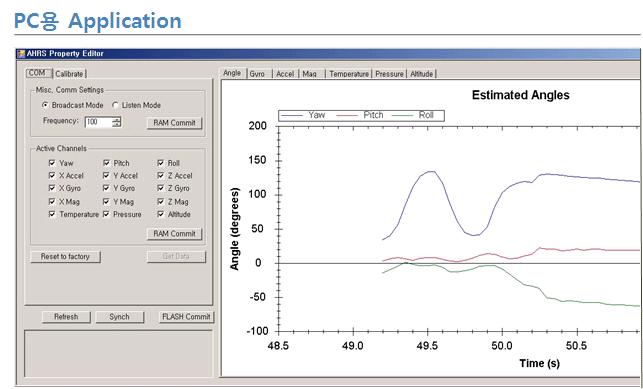Click the Reset to factory button

65,257
